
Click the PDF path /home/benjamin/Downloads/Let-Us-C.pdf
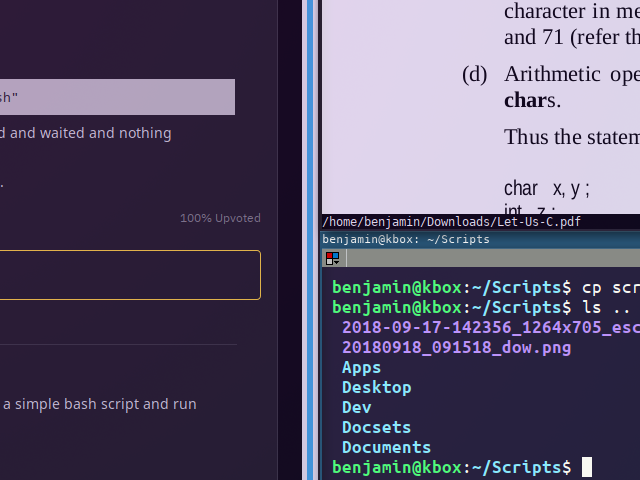coord(451,222)
